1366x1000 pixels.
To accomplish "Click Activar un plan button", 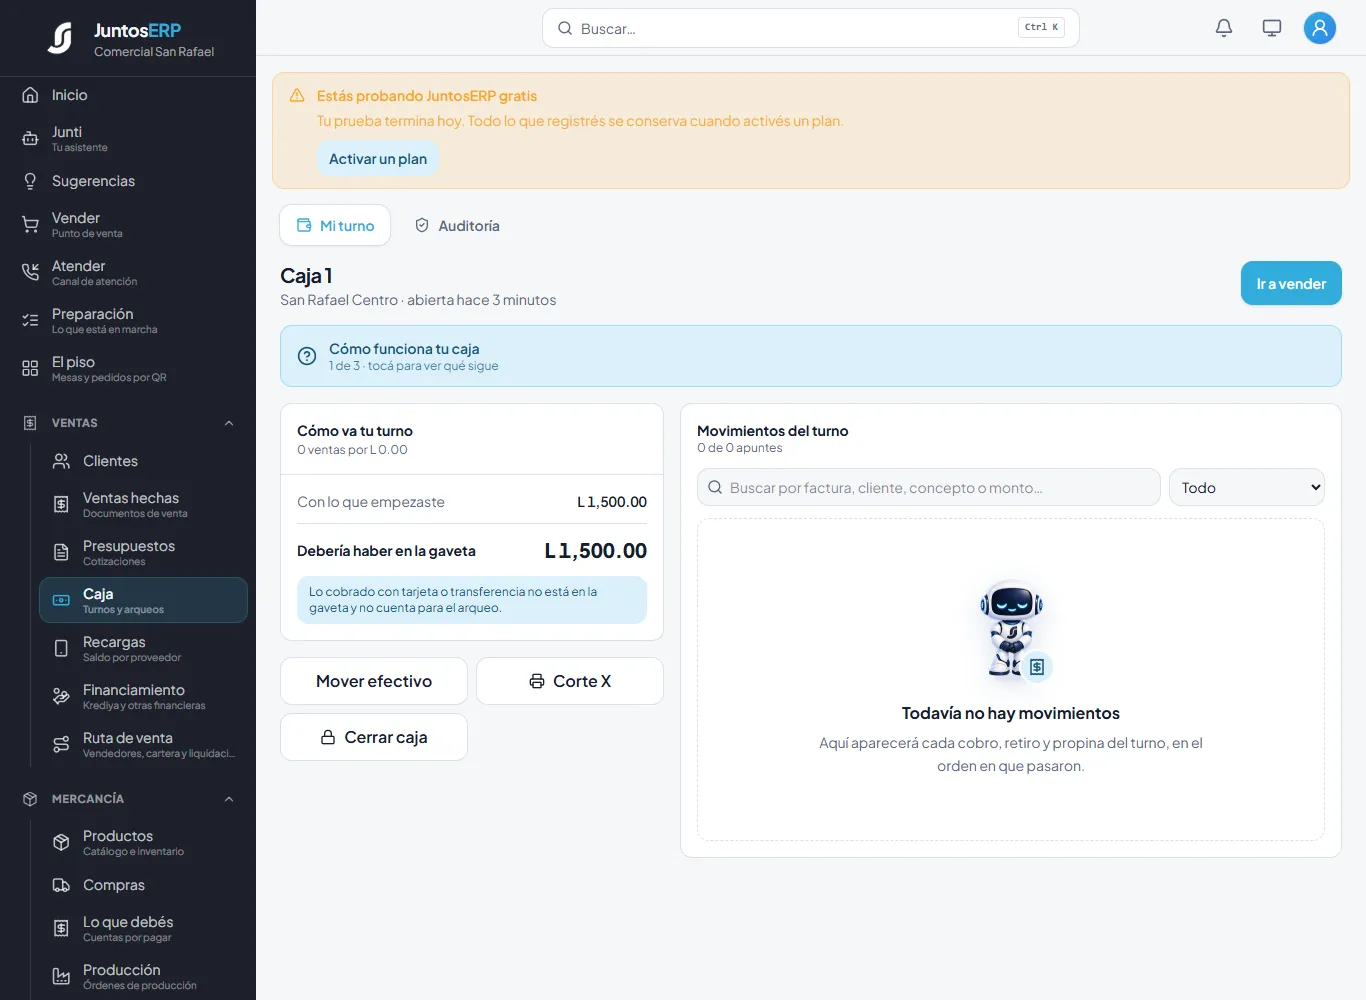I will (378, 159).
